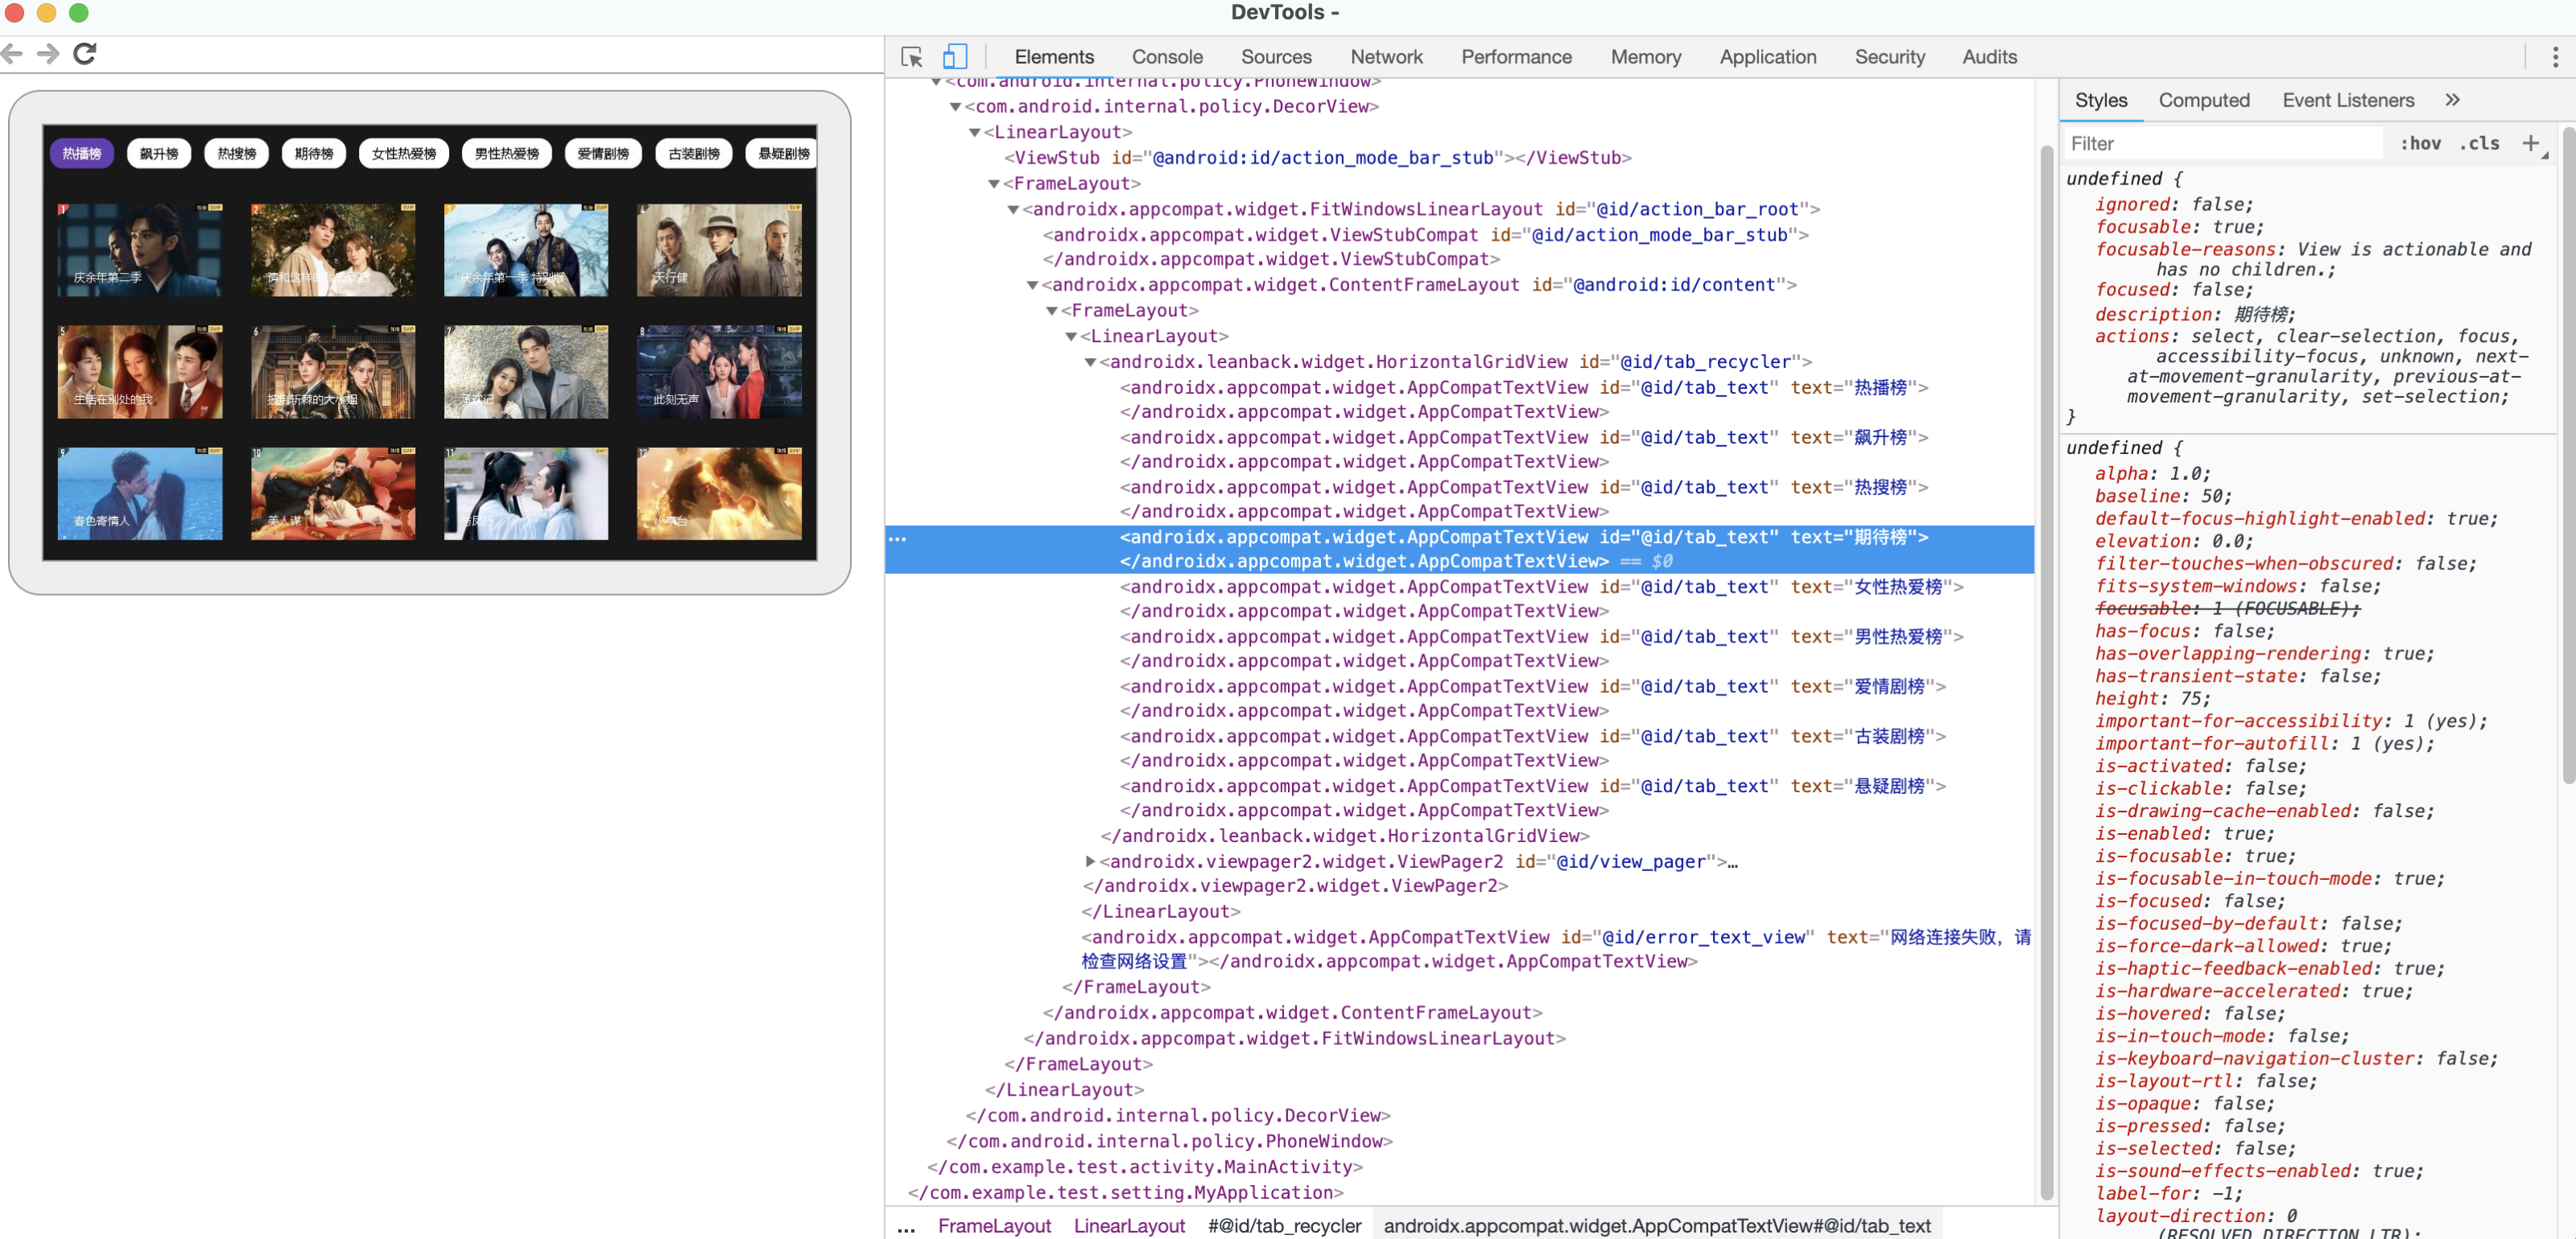
Task: Expand the ViewPager2 view_pager node
Action: [1090, 861]
